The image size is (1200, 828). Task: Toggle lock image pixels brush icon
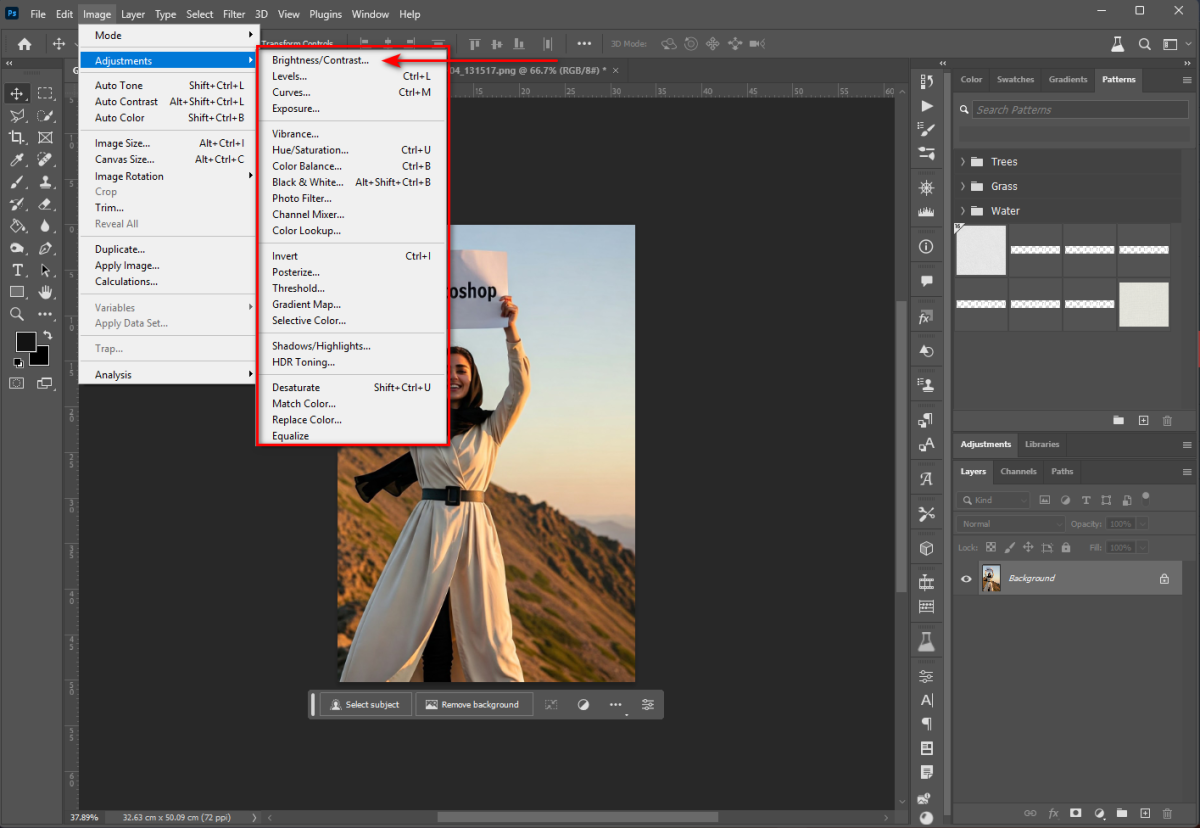click(1010, 548)
